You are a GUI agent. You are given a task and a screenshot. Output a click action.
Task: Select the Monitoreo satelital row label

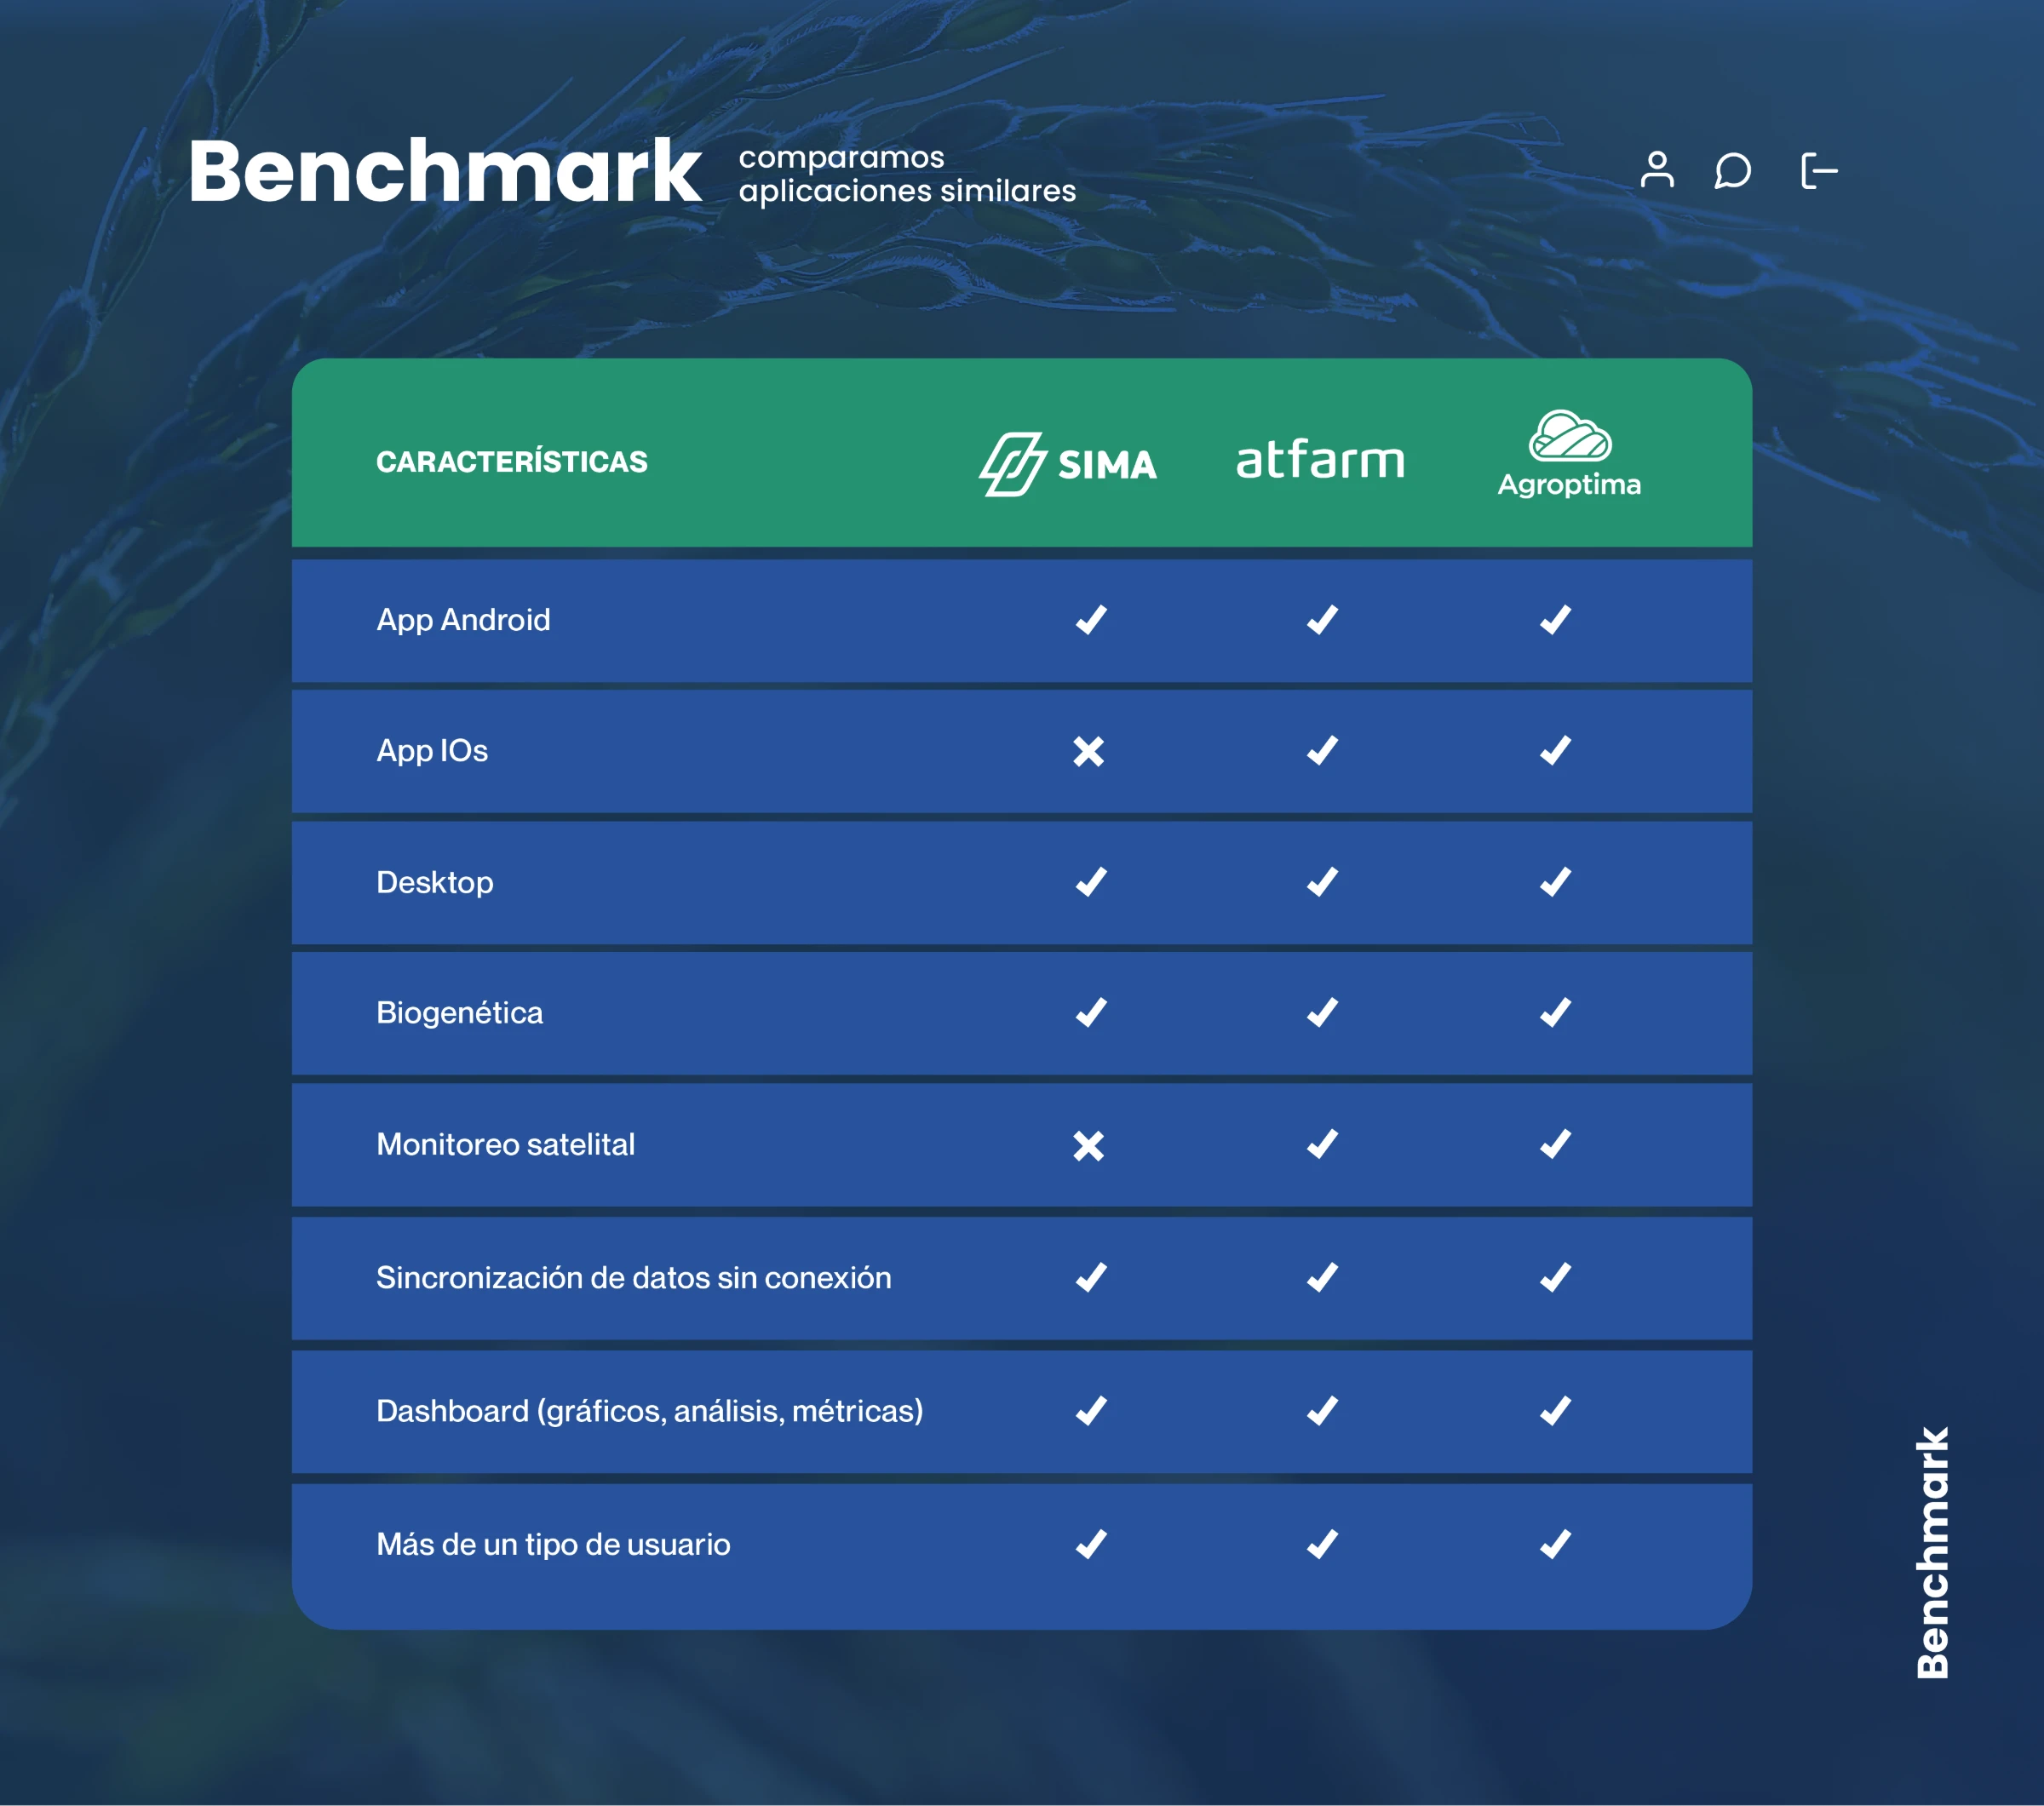(x=506, y=1144)
